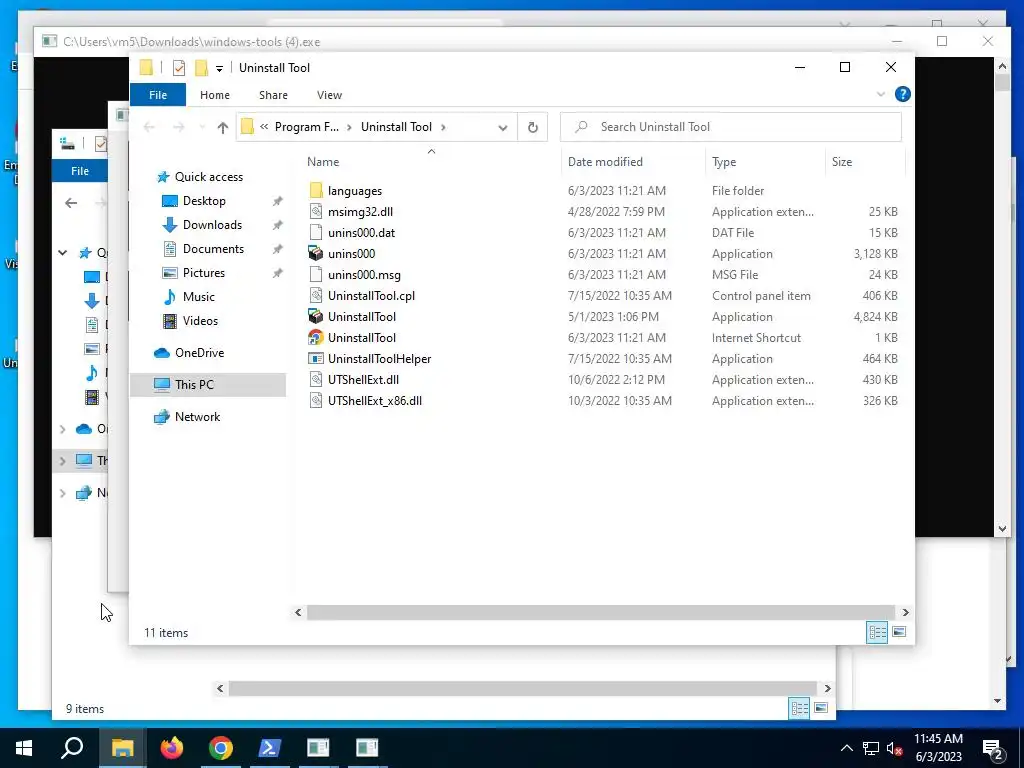
Task: Select Music in navigation pane
Action: (199, 297)
